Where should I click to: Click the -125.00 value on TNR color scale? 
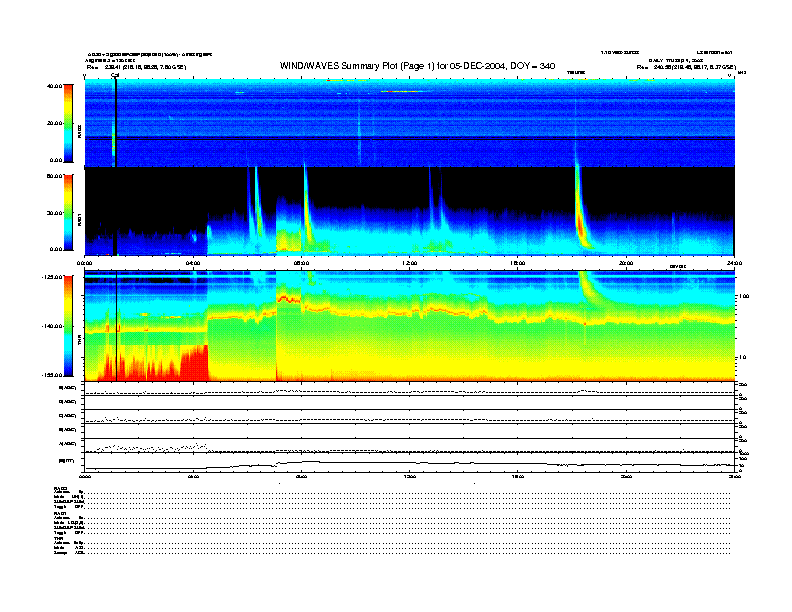pyautogui.click(x=52, y=277)
